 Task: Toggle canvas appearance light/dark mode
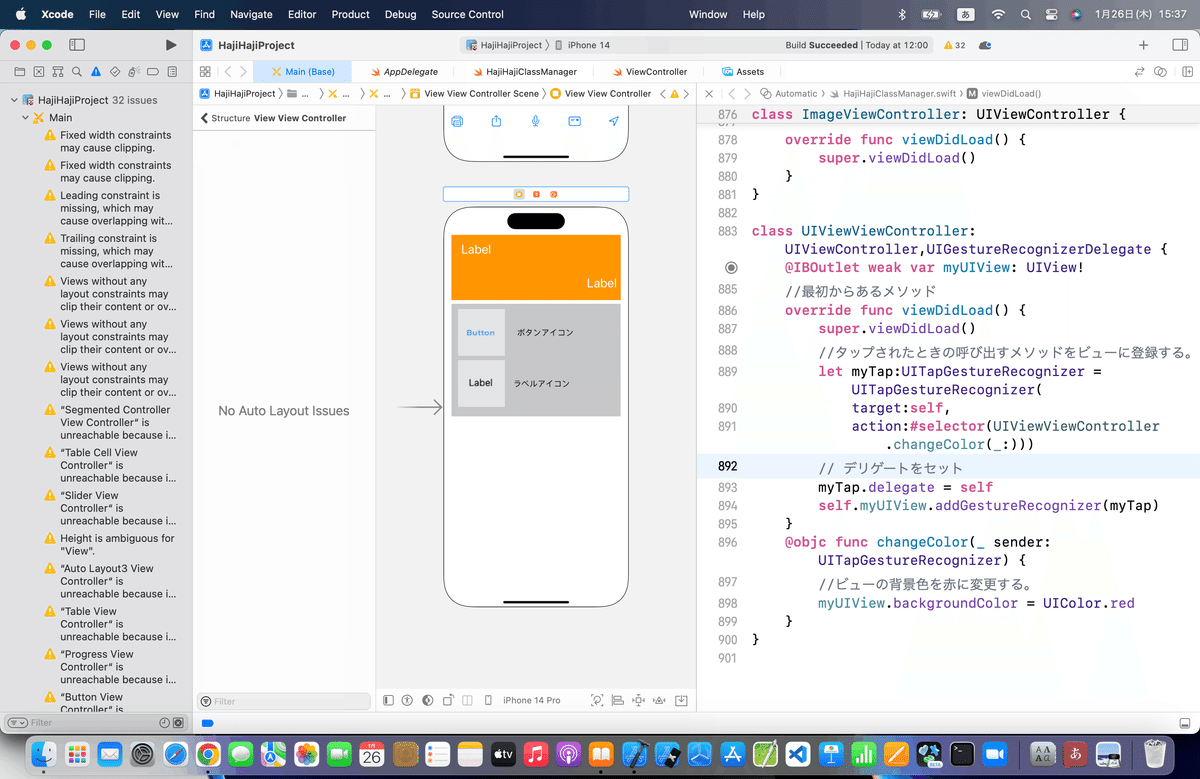click(x=428, y=701)
